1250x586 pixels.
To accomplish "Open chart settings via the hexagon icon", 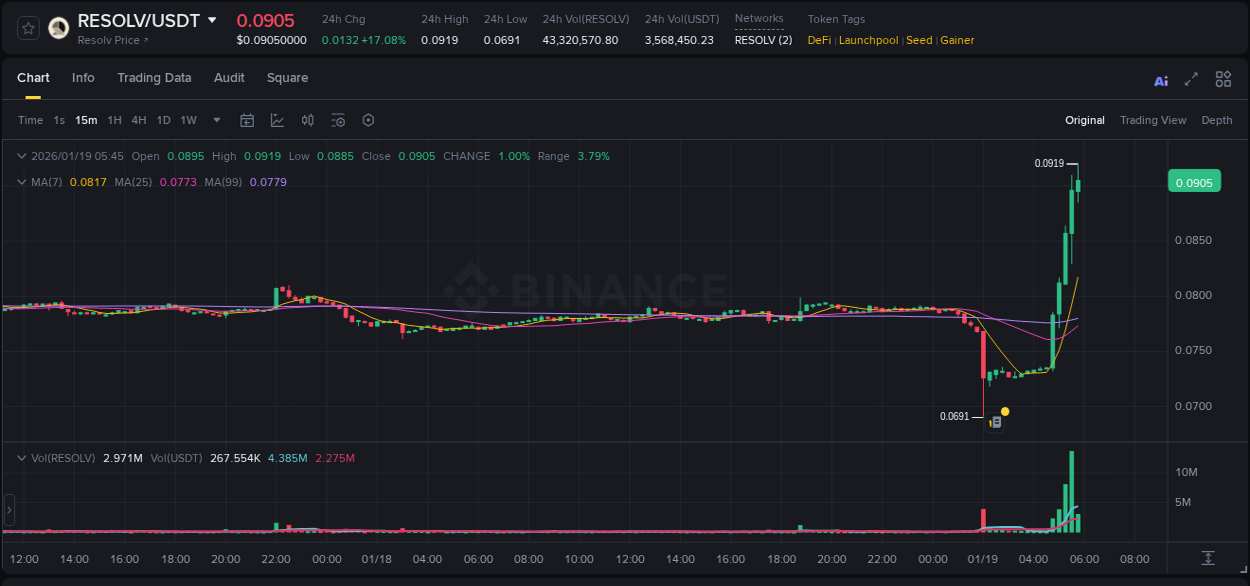I will click(x=368, y=120).
